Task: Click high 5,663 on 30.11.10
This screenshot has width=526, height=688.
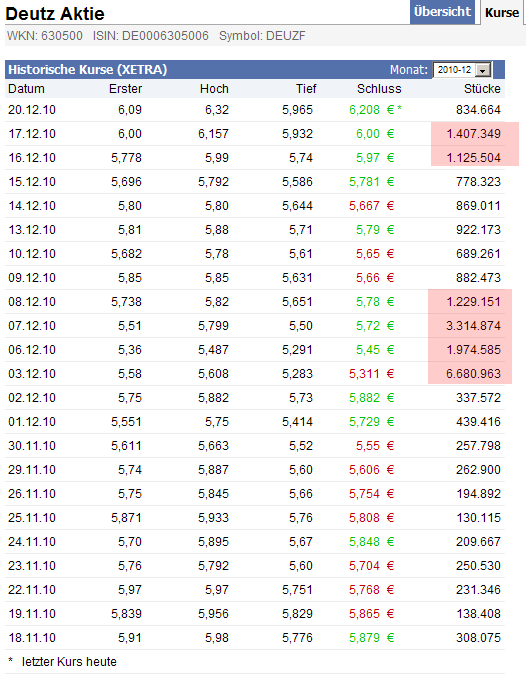Action: click(x=213, y=446)
